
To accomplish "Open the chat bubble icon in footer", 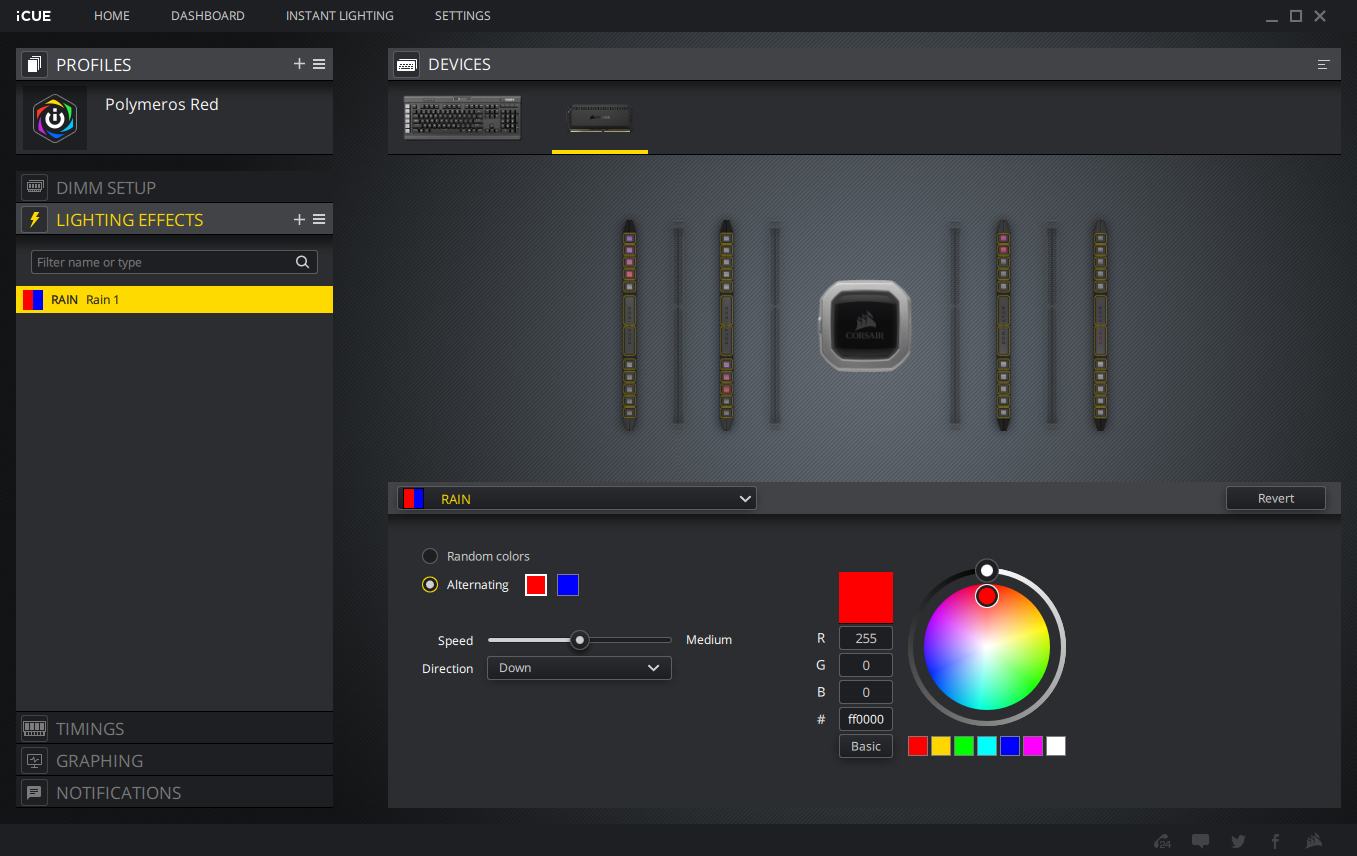I will [1201, 841].
